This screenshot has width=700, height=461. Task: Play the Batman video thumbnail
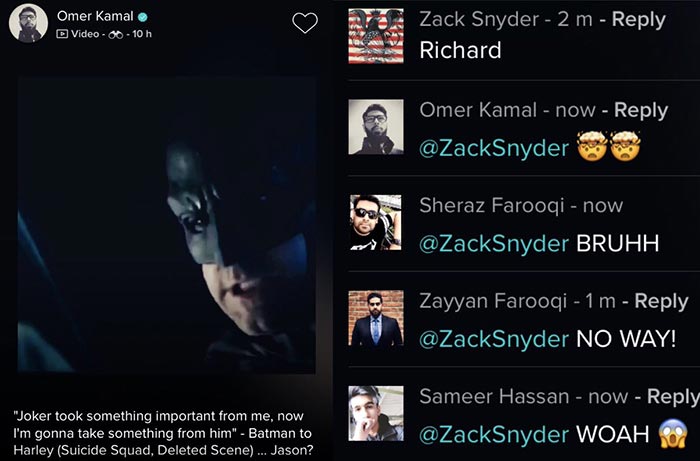166,225
